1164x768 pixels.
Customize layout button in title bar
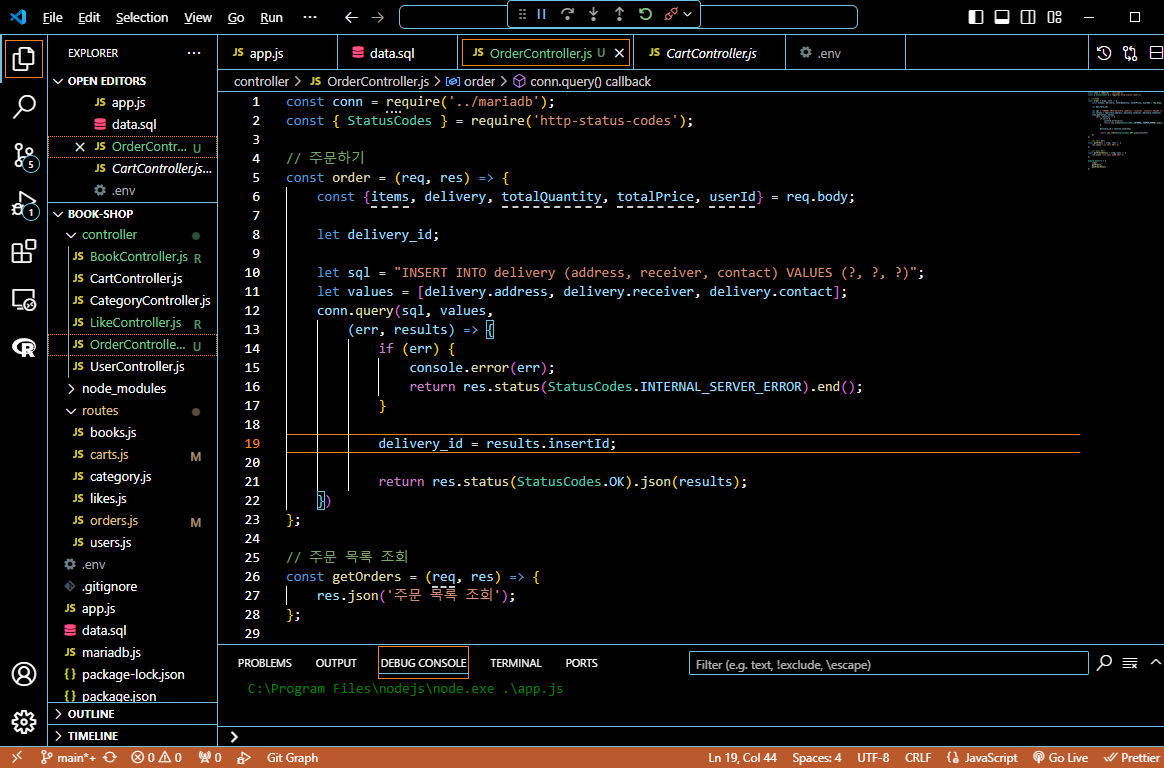point(1054,17)
